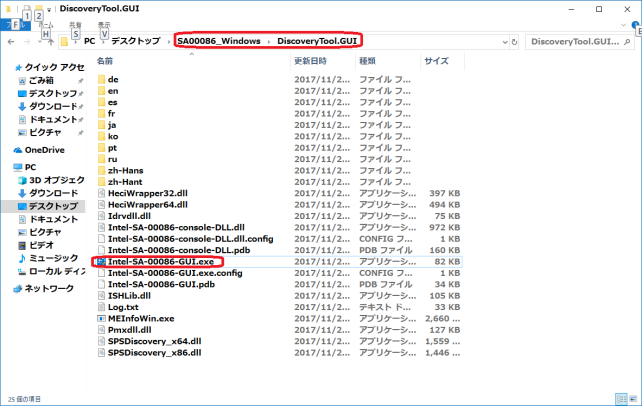
Task: Select PC node in navigation pane
Action: (x=30, y=167)
